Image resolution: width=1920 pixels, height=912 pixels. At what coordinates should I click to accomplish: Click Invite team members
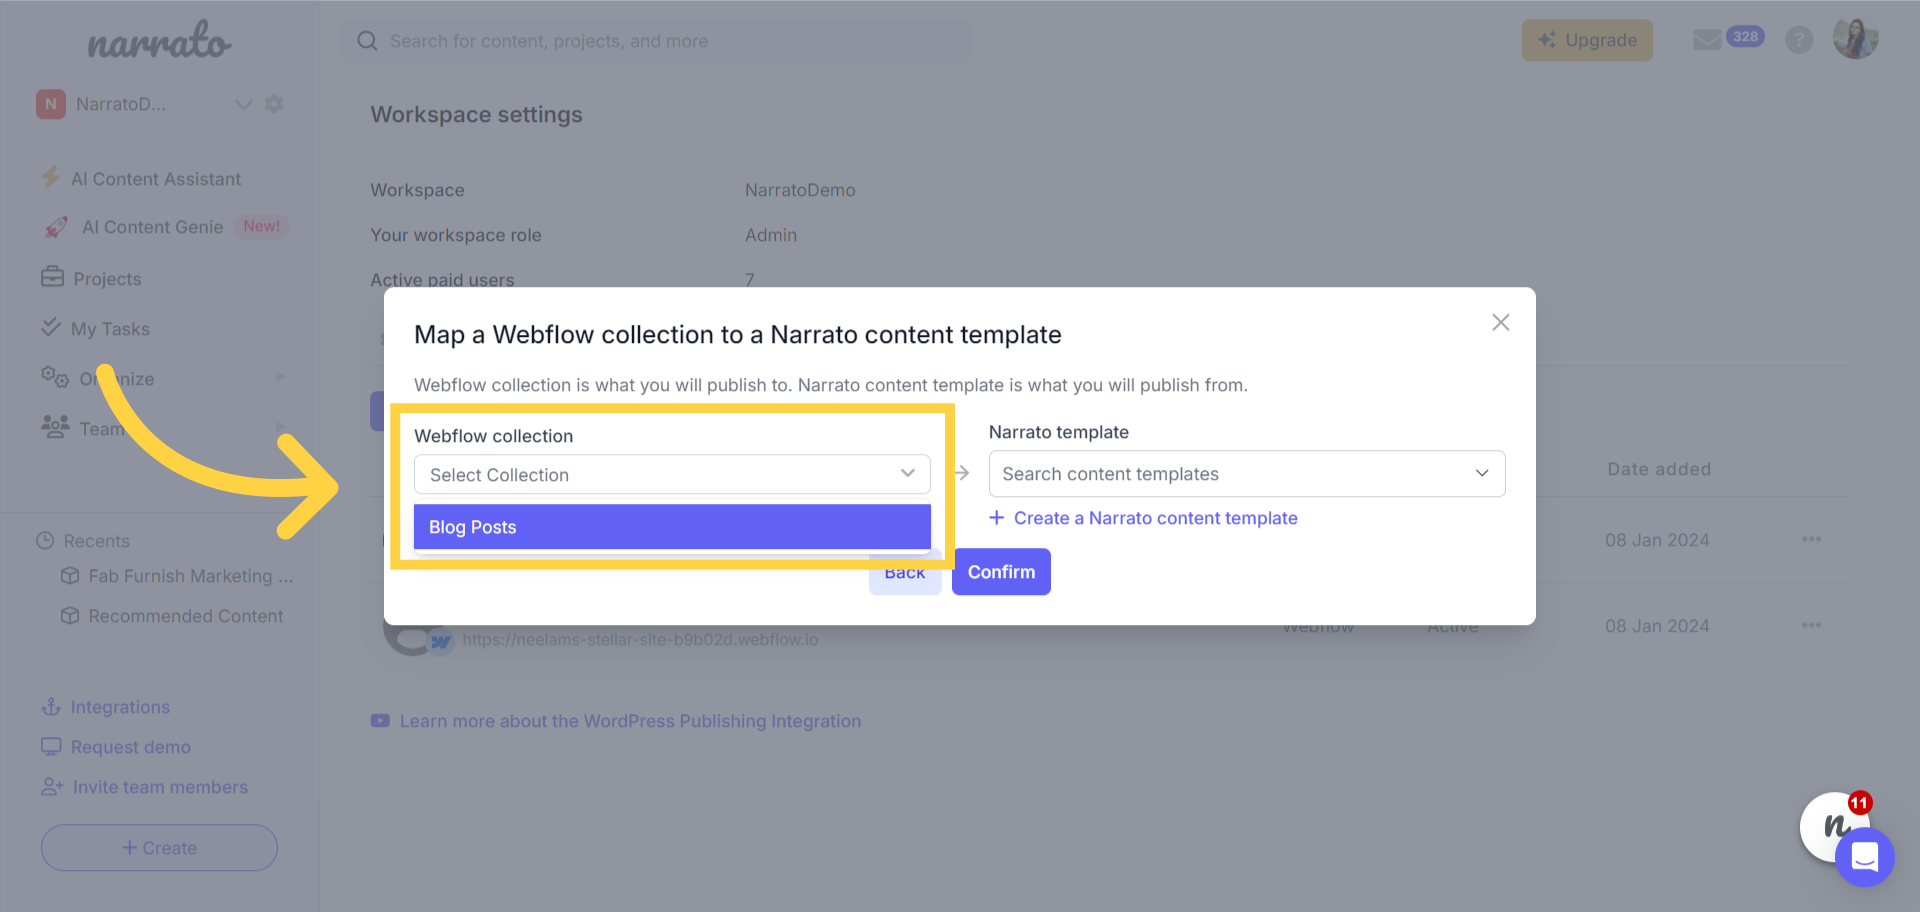tap(160, 787)
